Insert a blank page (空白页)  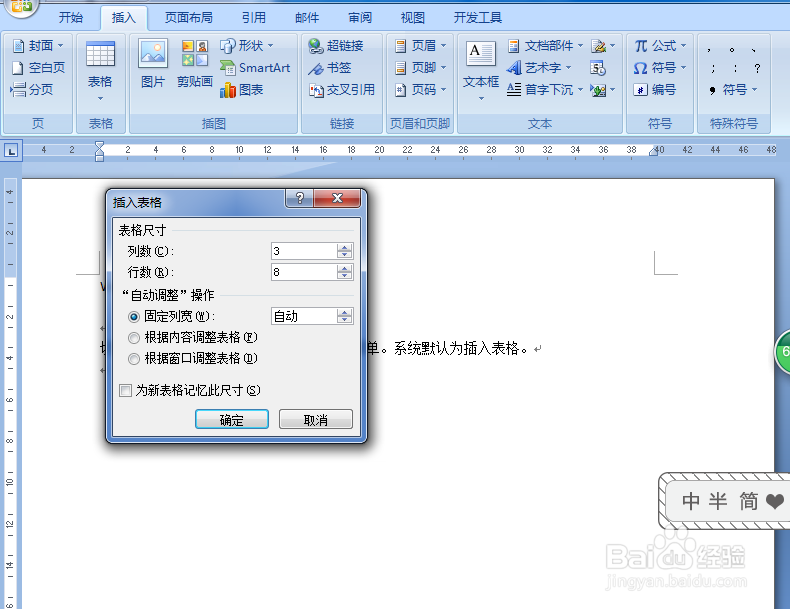[x=38, y=67]
